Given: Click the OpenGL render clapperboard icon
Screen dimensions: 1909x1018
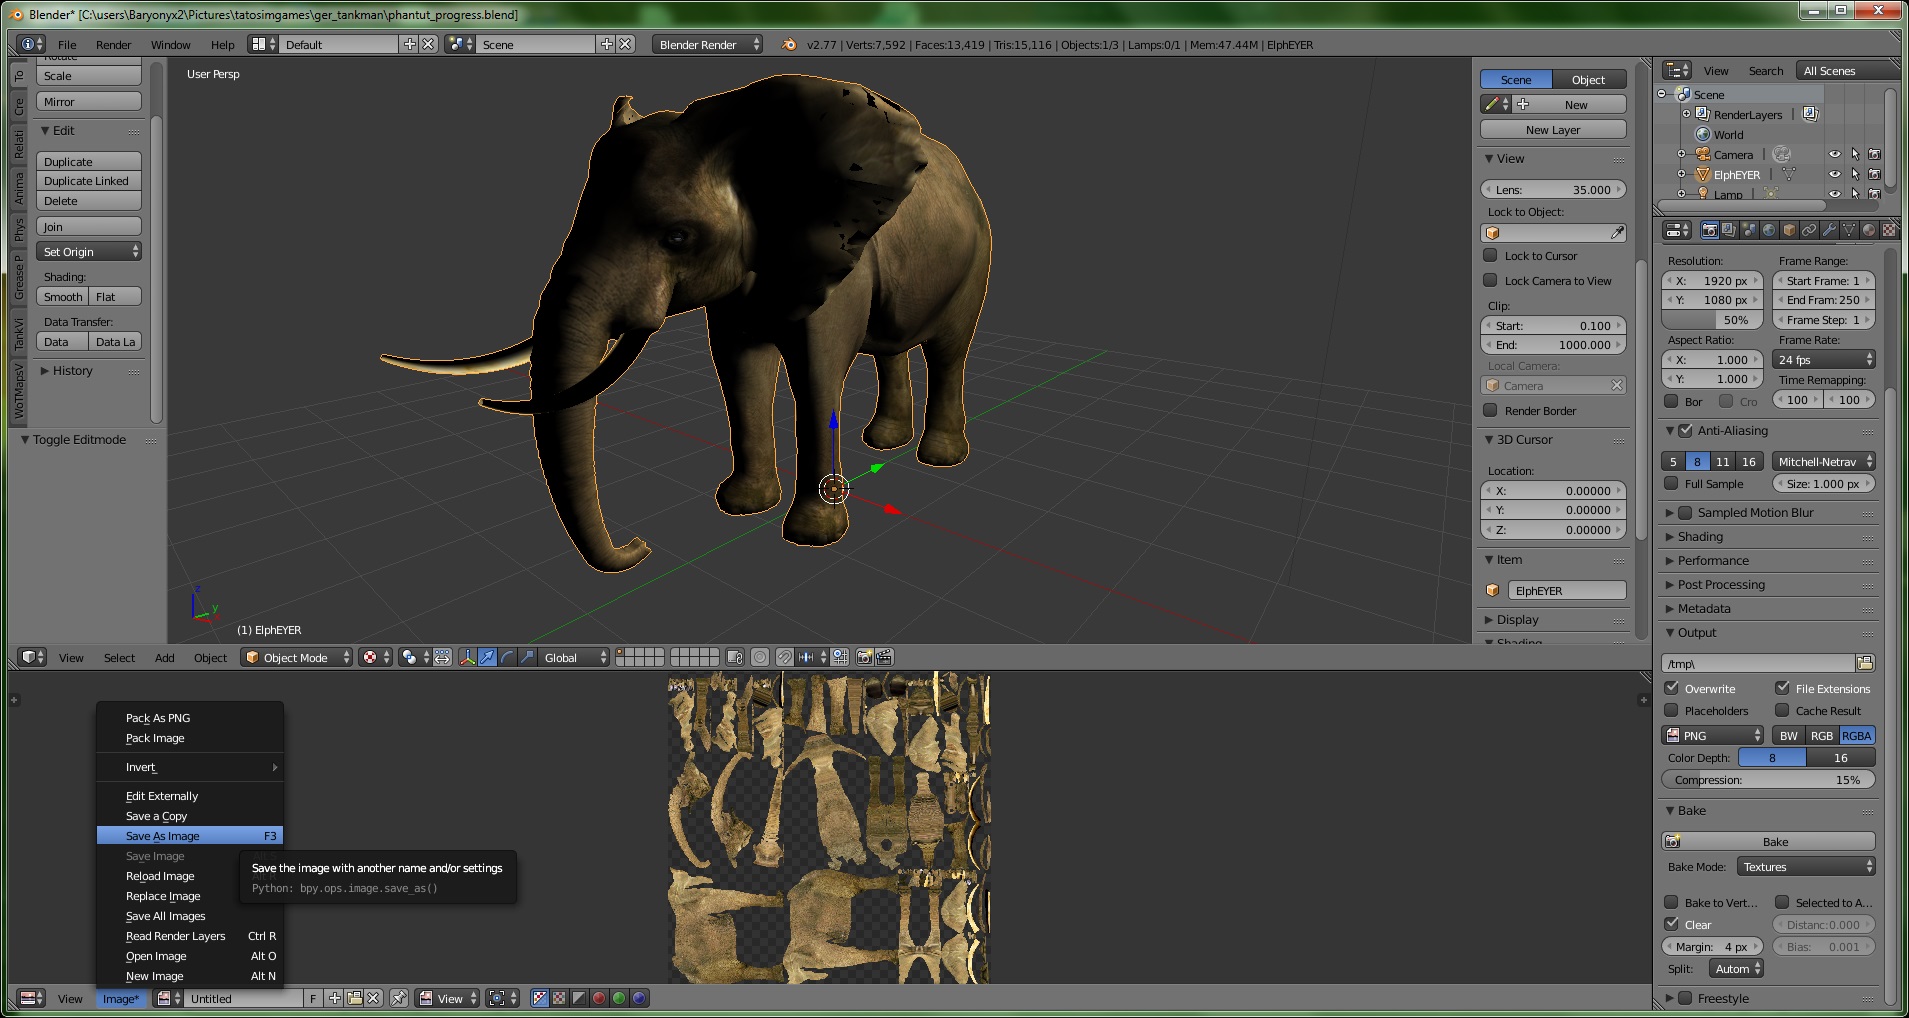Looking at the screenshot, I should 883,657.
